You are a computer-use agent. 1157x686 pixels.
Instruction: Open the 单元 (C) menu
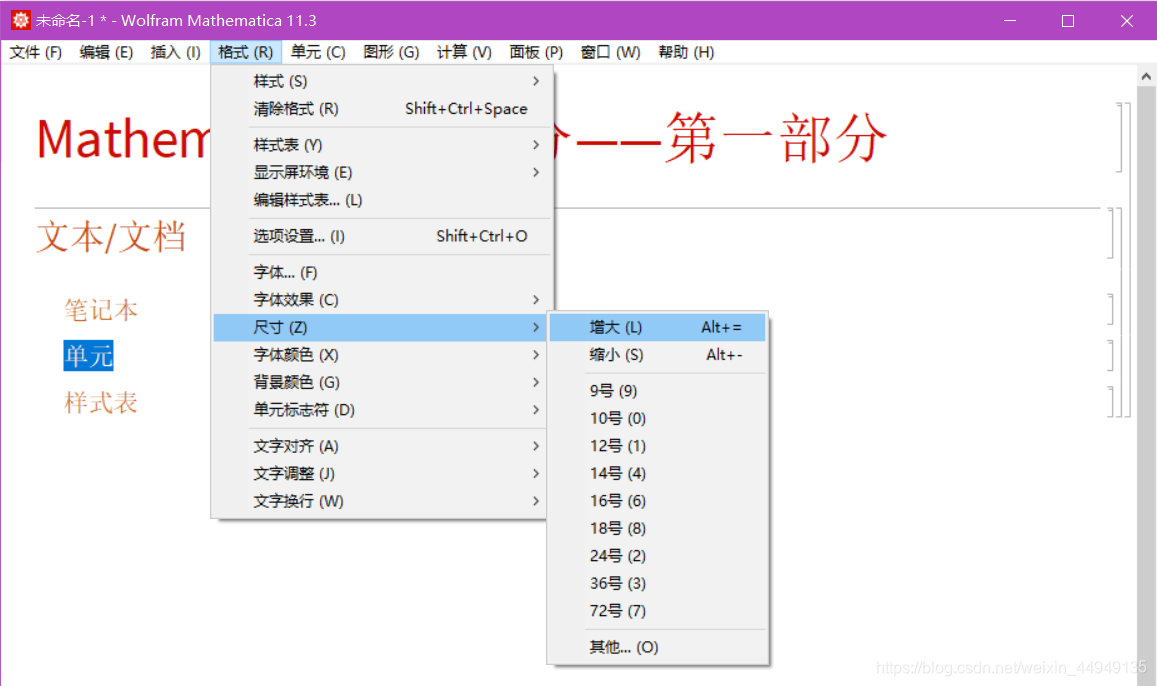[318, 52]
